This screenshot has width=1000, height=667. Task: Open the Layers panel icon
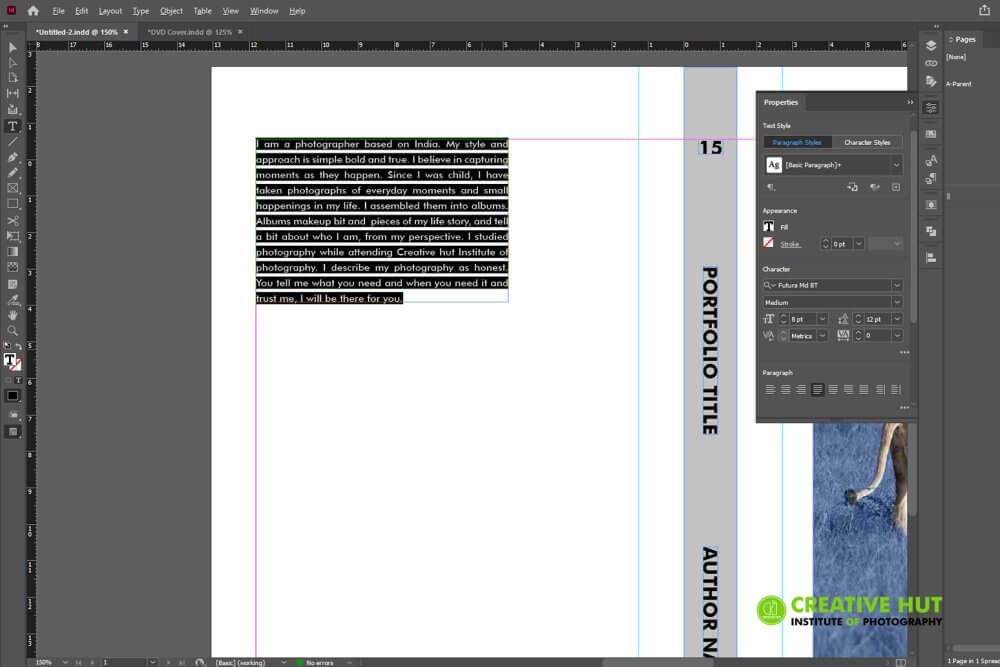(x=931, y=45)
